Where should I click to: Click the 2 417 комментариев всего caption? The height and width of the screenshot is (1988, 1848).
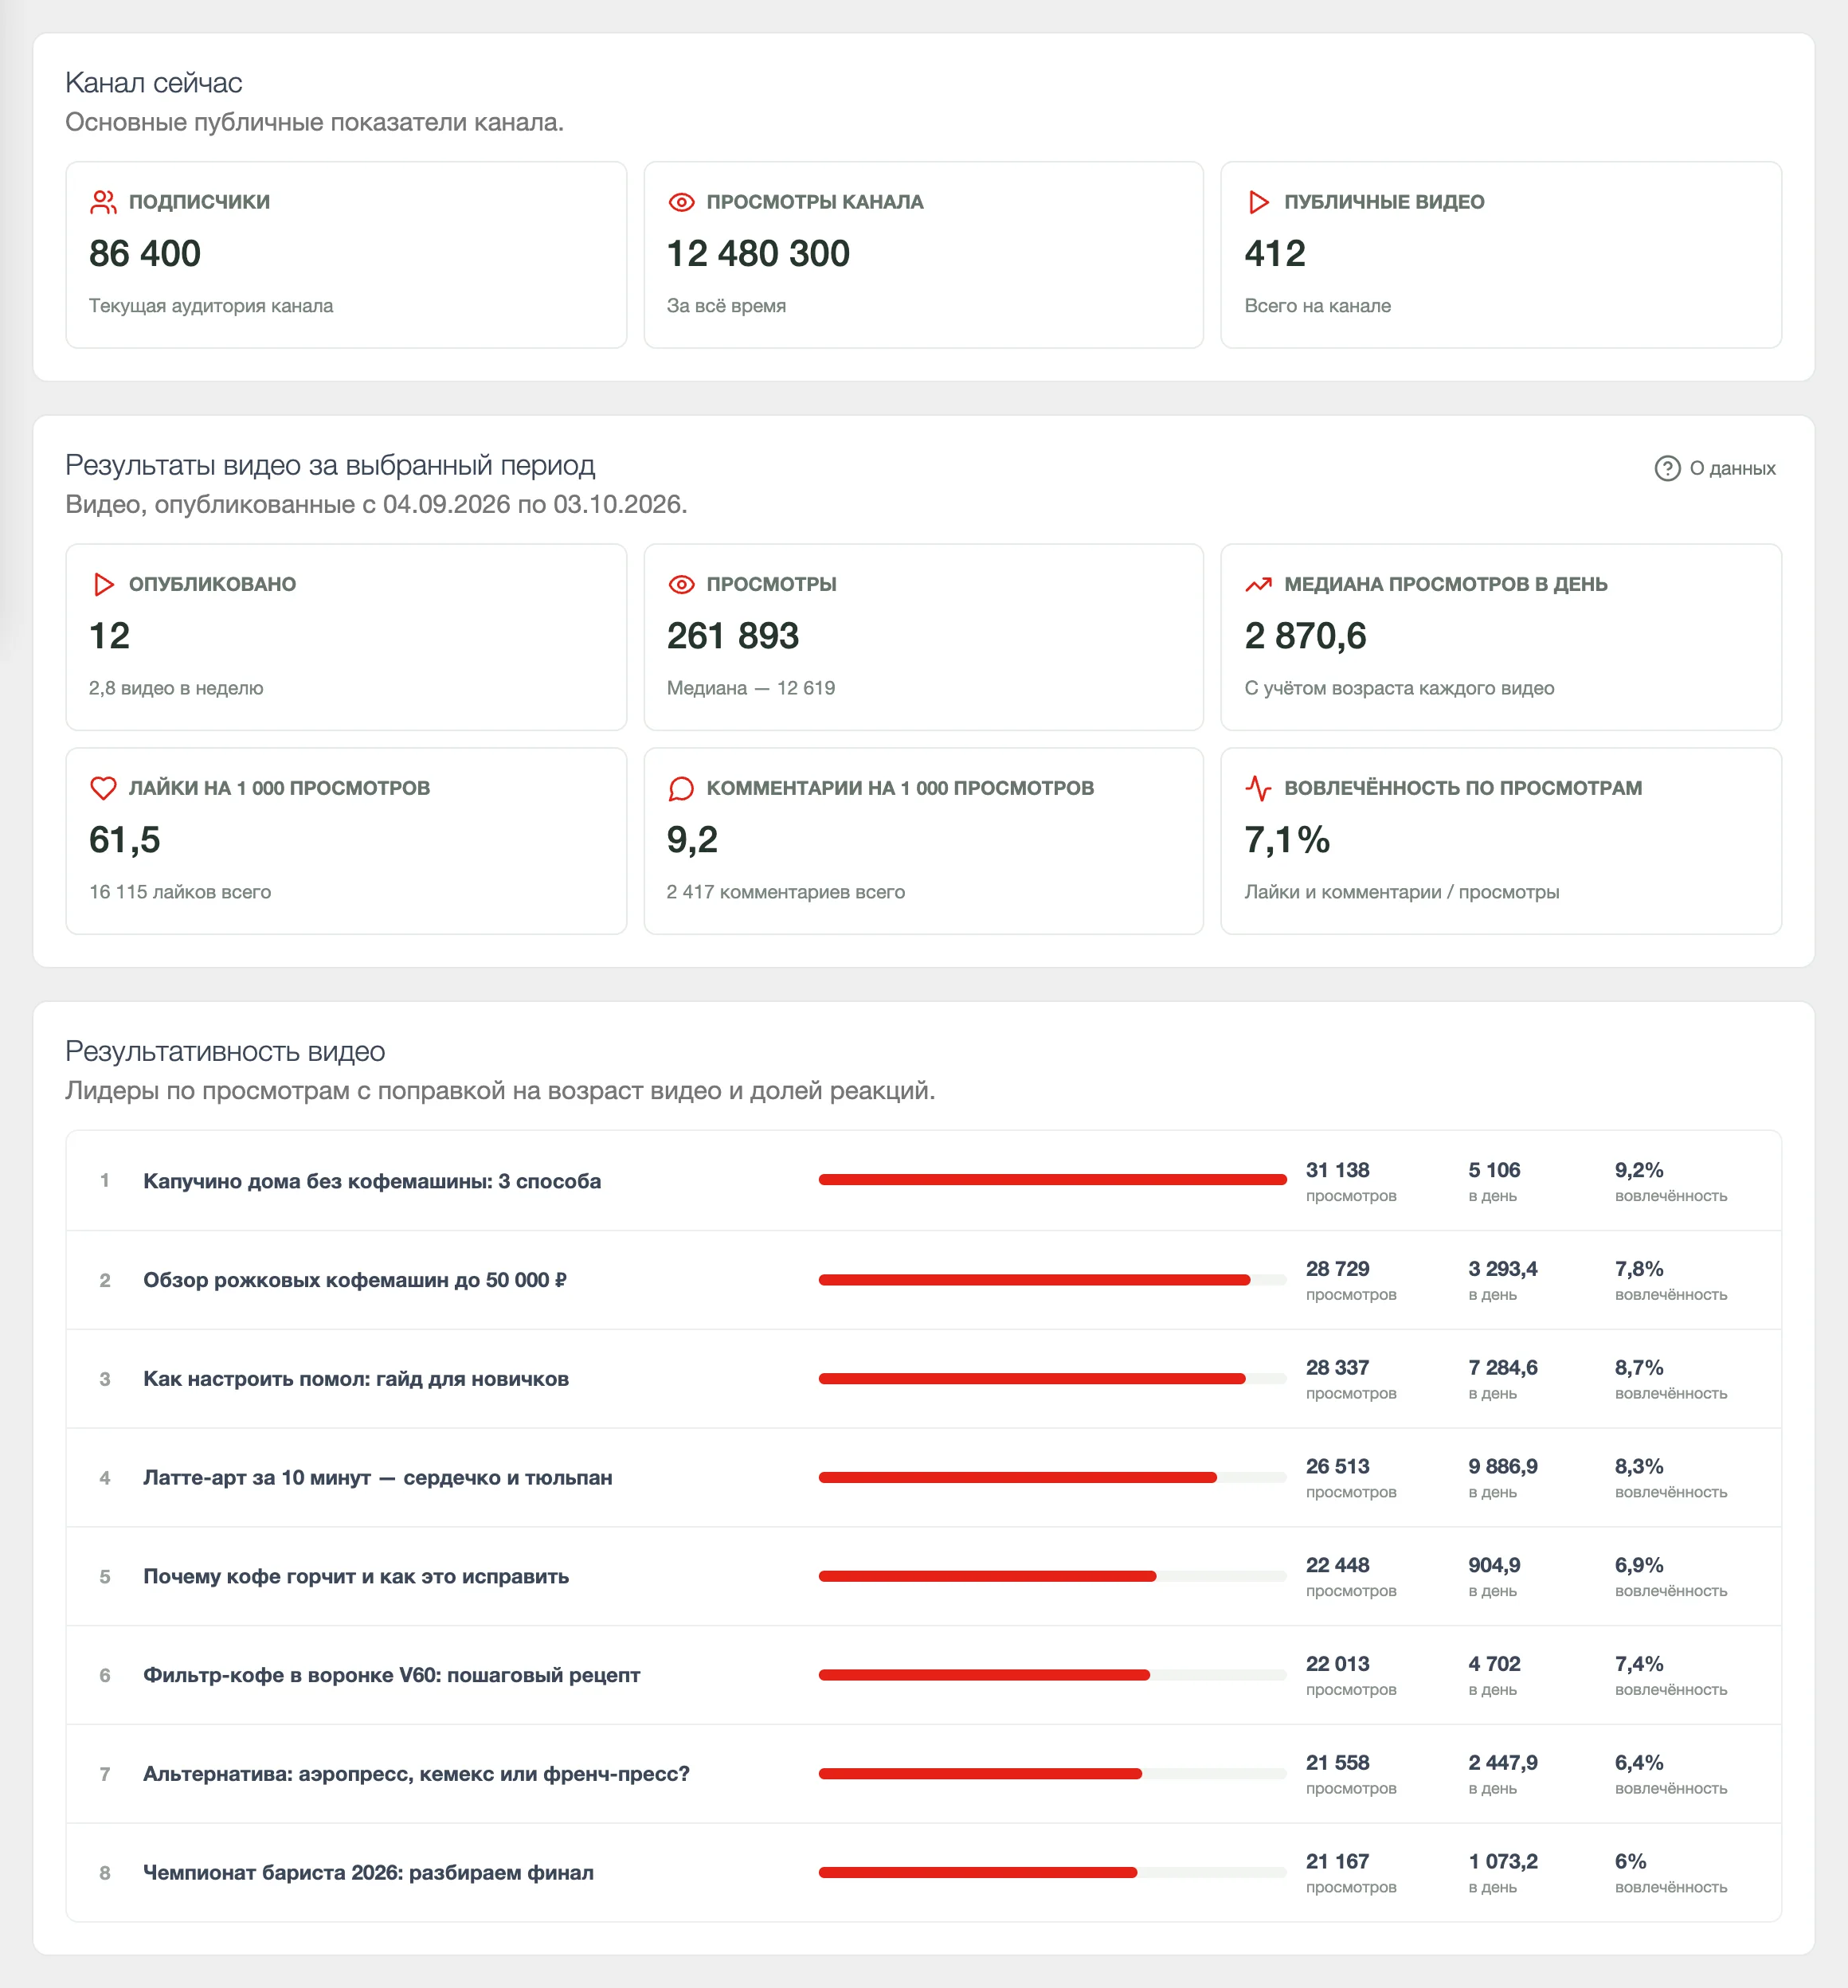786,892
